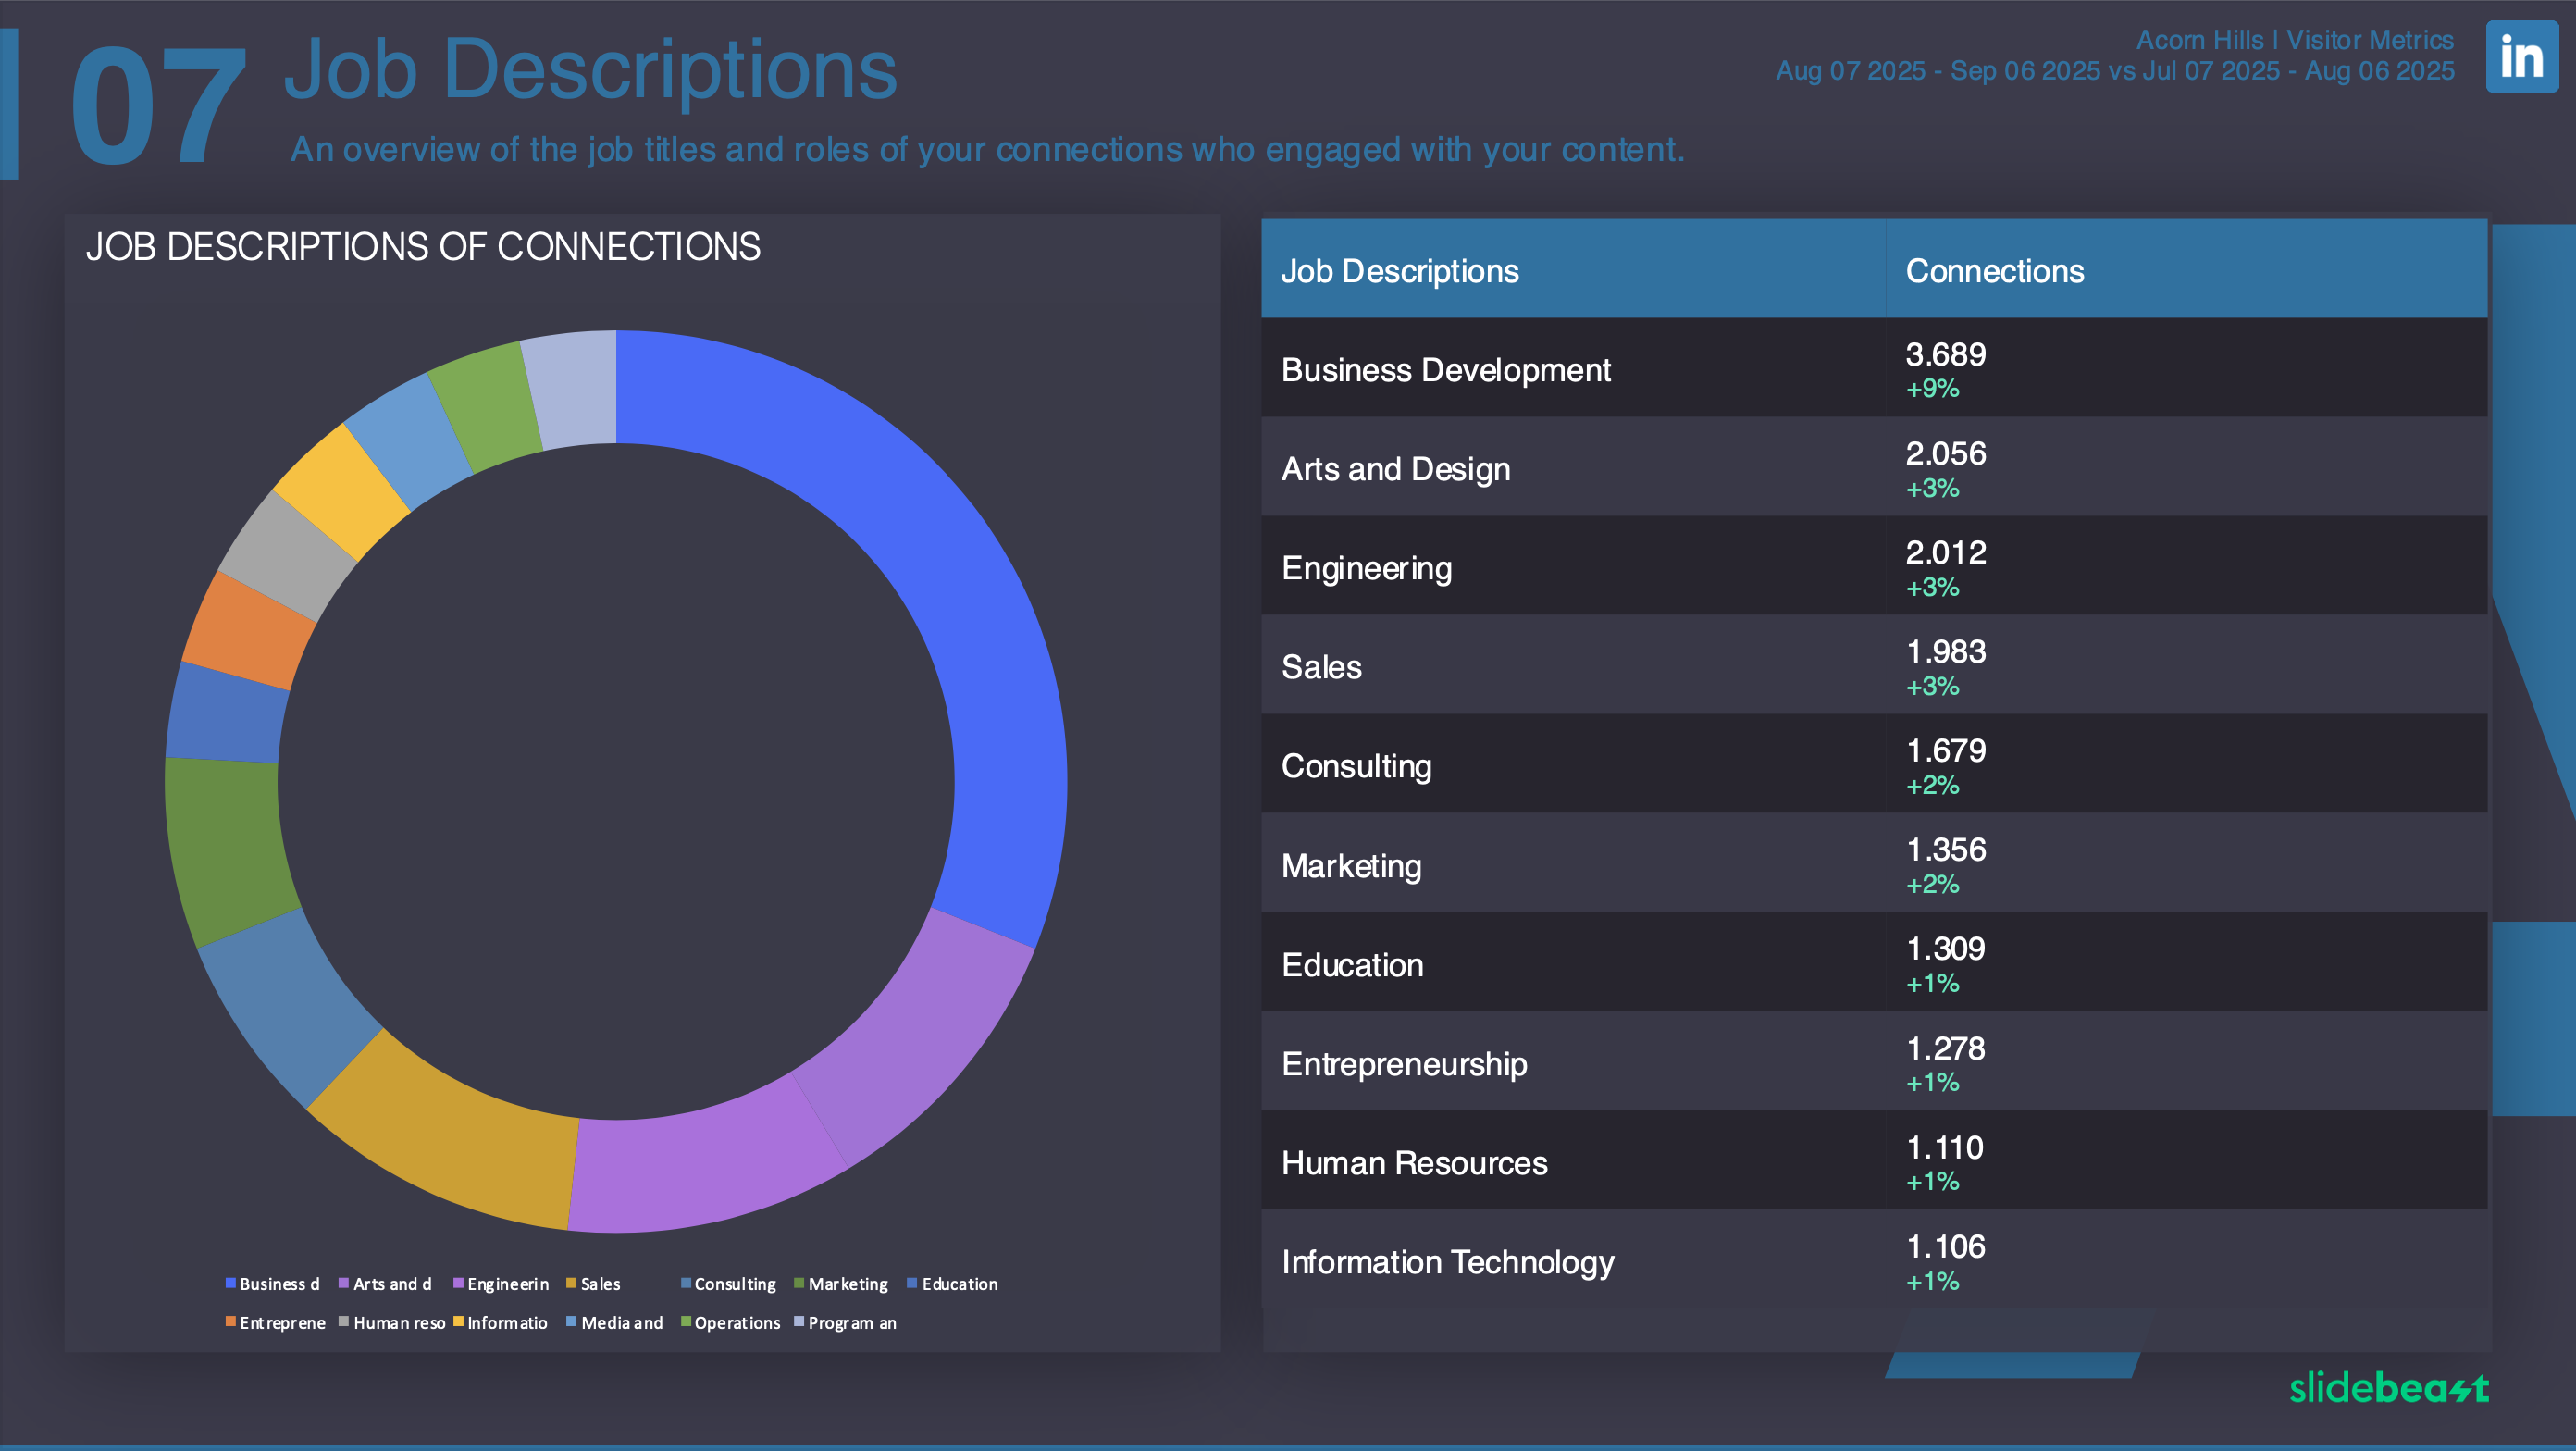Image resolution: width=2576 pixels, height=1451 pixels.
Task: Click the 2.012 connections value
Action: pyautogui.click(x=1945, y=552)
